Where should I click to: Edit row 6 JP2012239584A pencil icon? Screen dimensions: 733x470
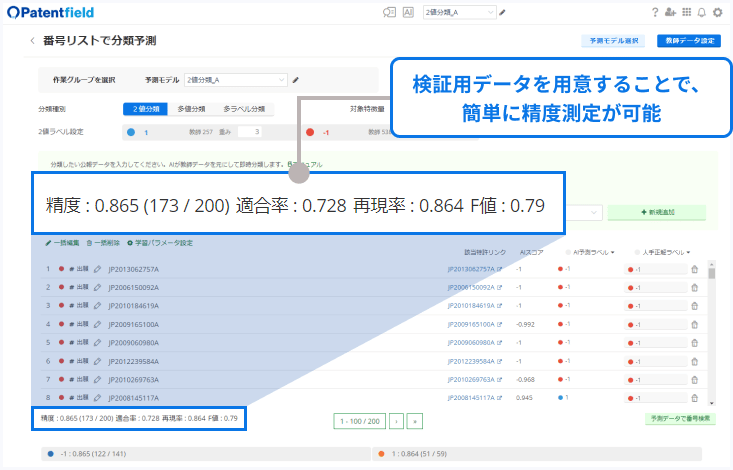click(97, 362)
